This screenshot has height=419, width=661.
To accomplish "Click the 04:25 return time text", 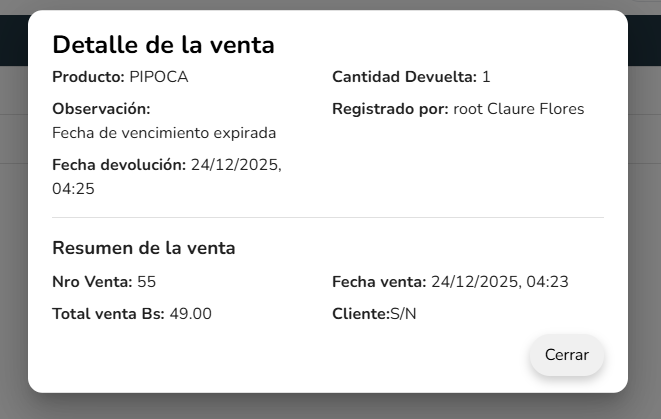I will [73, 188].
